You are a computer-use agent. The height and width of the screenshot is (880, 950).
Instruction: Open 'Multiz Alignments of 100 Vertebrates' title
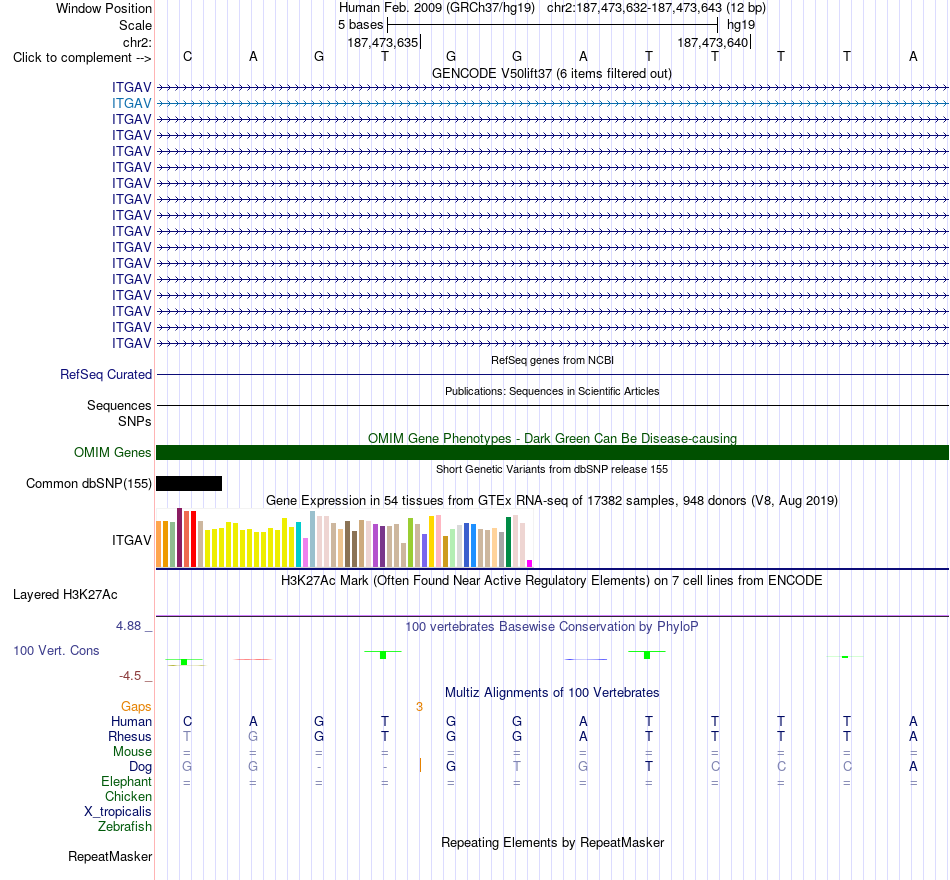click(552, 693)
